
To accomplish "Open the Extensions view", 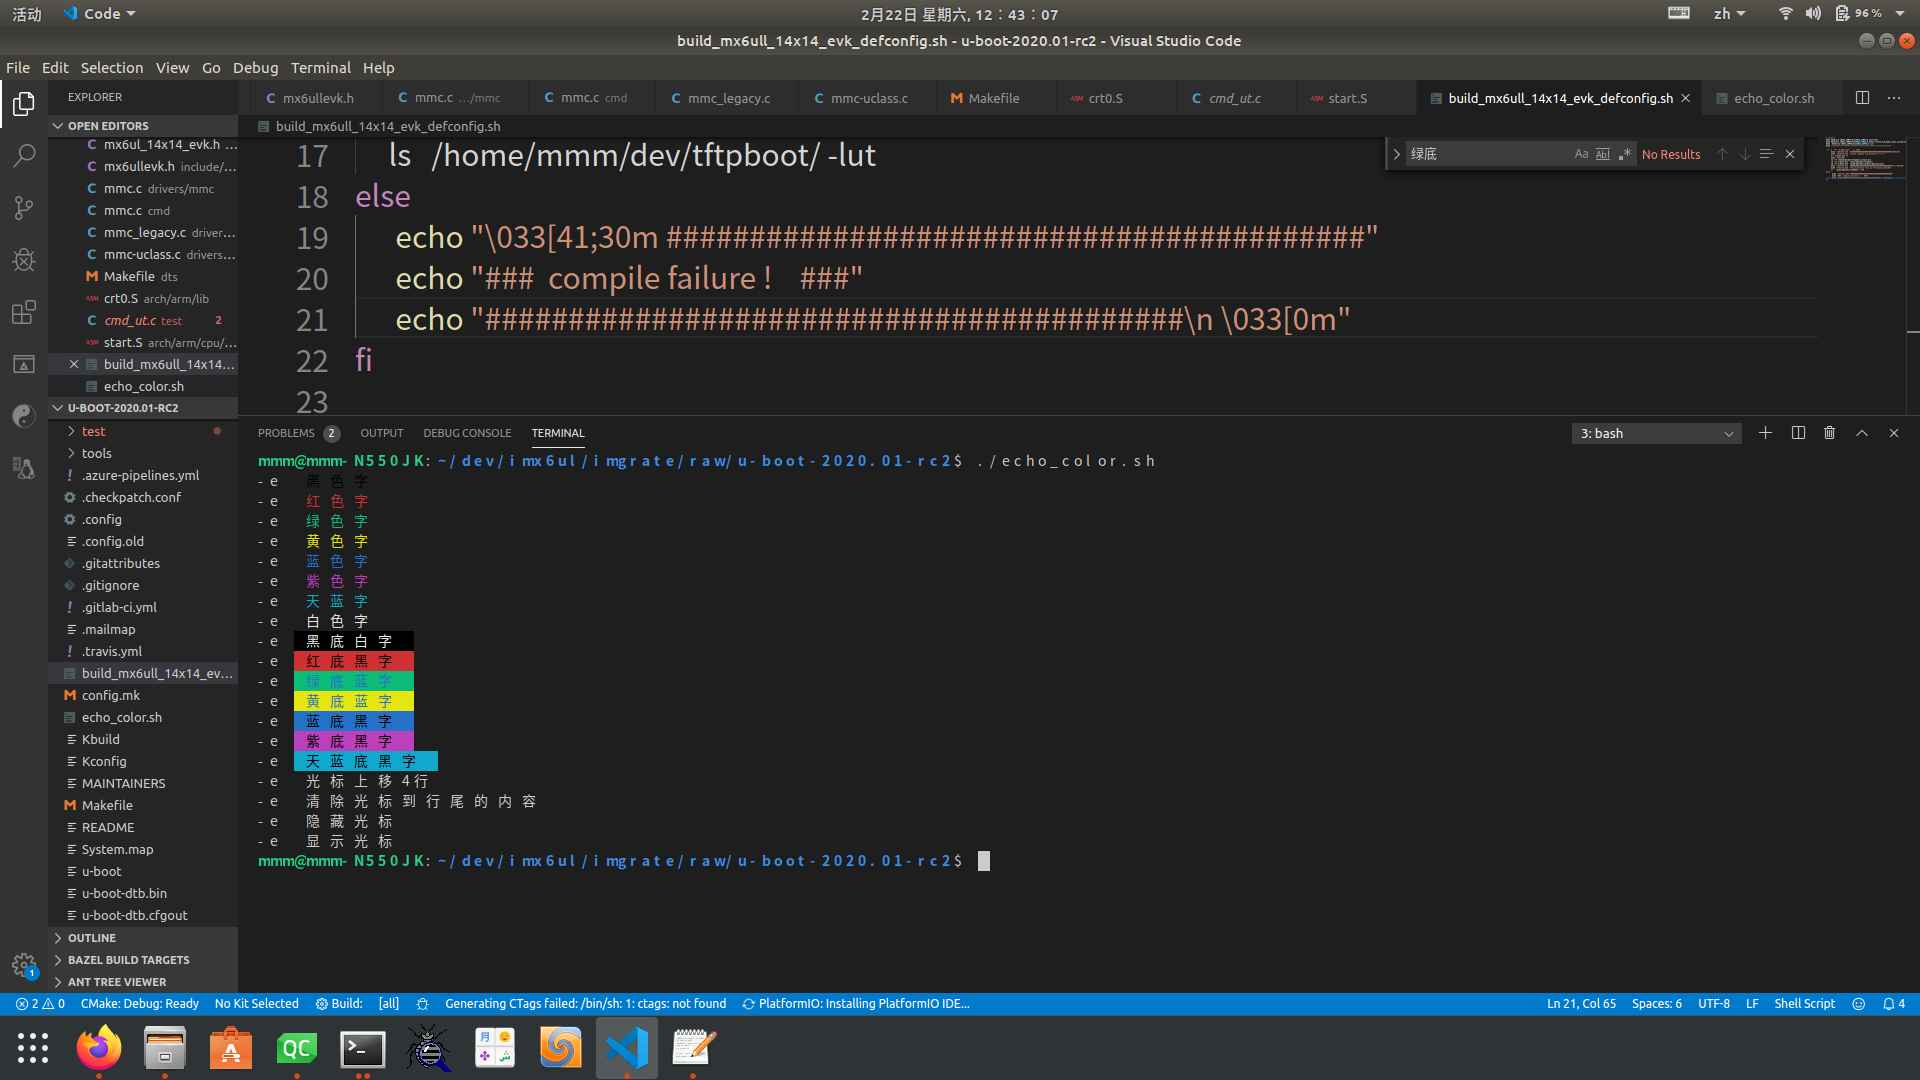I will [24, 312].
